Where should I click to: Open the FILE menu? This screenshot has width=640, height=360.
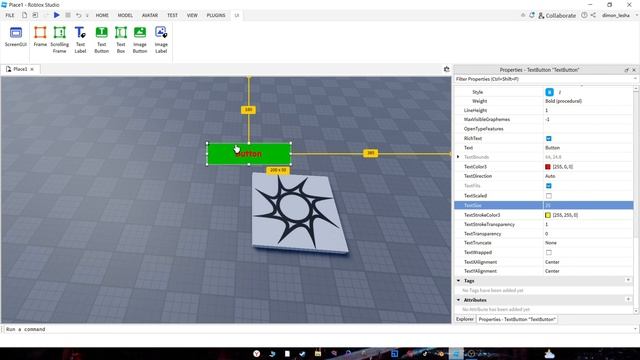tap(10, 16)
